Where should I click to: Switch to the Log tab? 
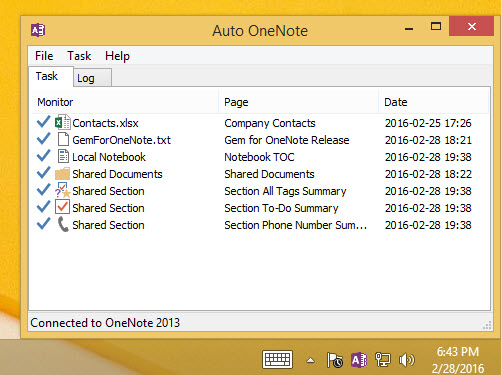pyautogui.click(x=92, y=78)
